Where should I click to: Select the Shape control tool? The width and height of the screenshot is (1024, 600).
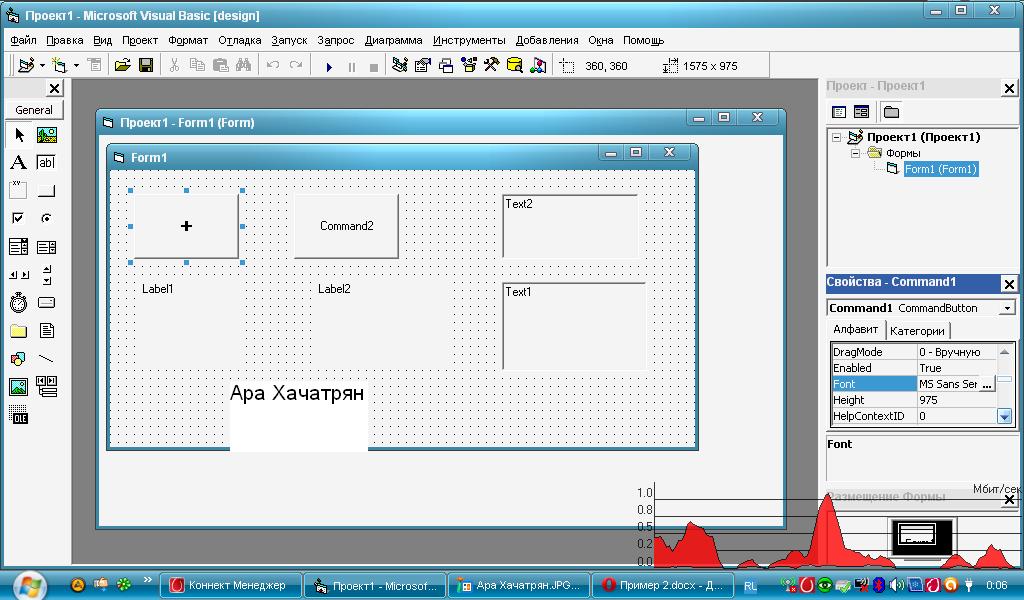[19, 359]
